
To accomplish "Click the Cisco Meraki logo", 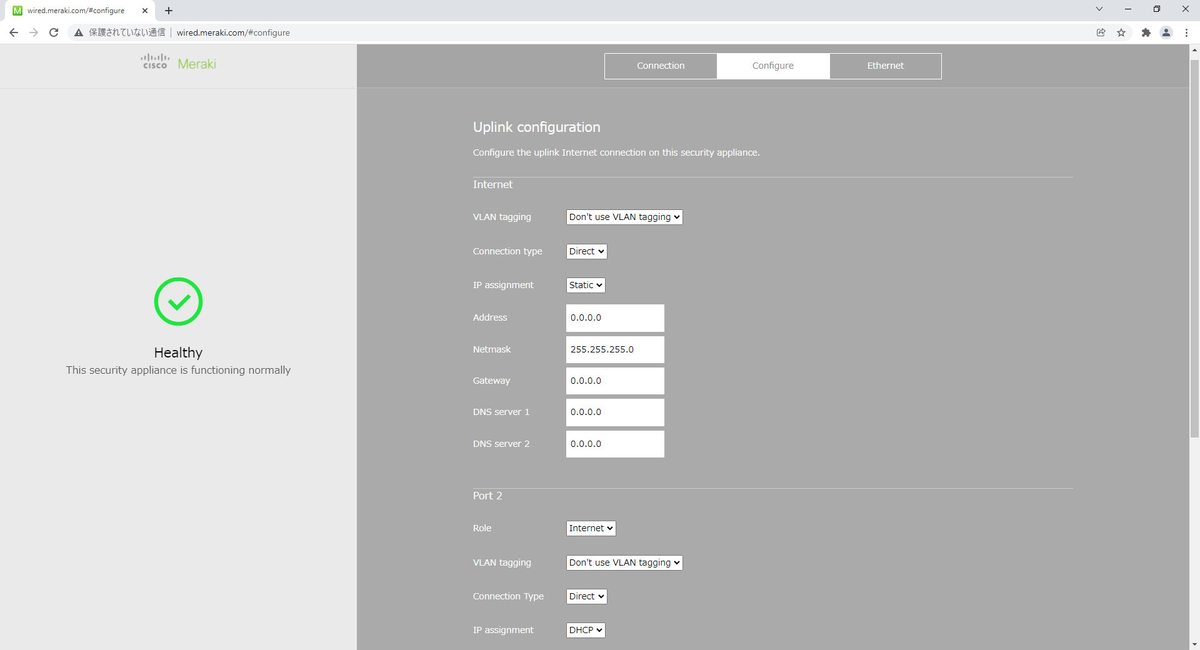I will click(x=177, y=63).
